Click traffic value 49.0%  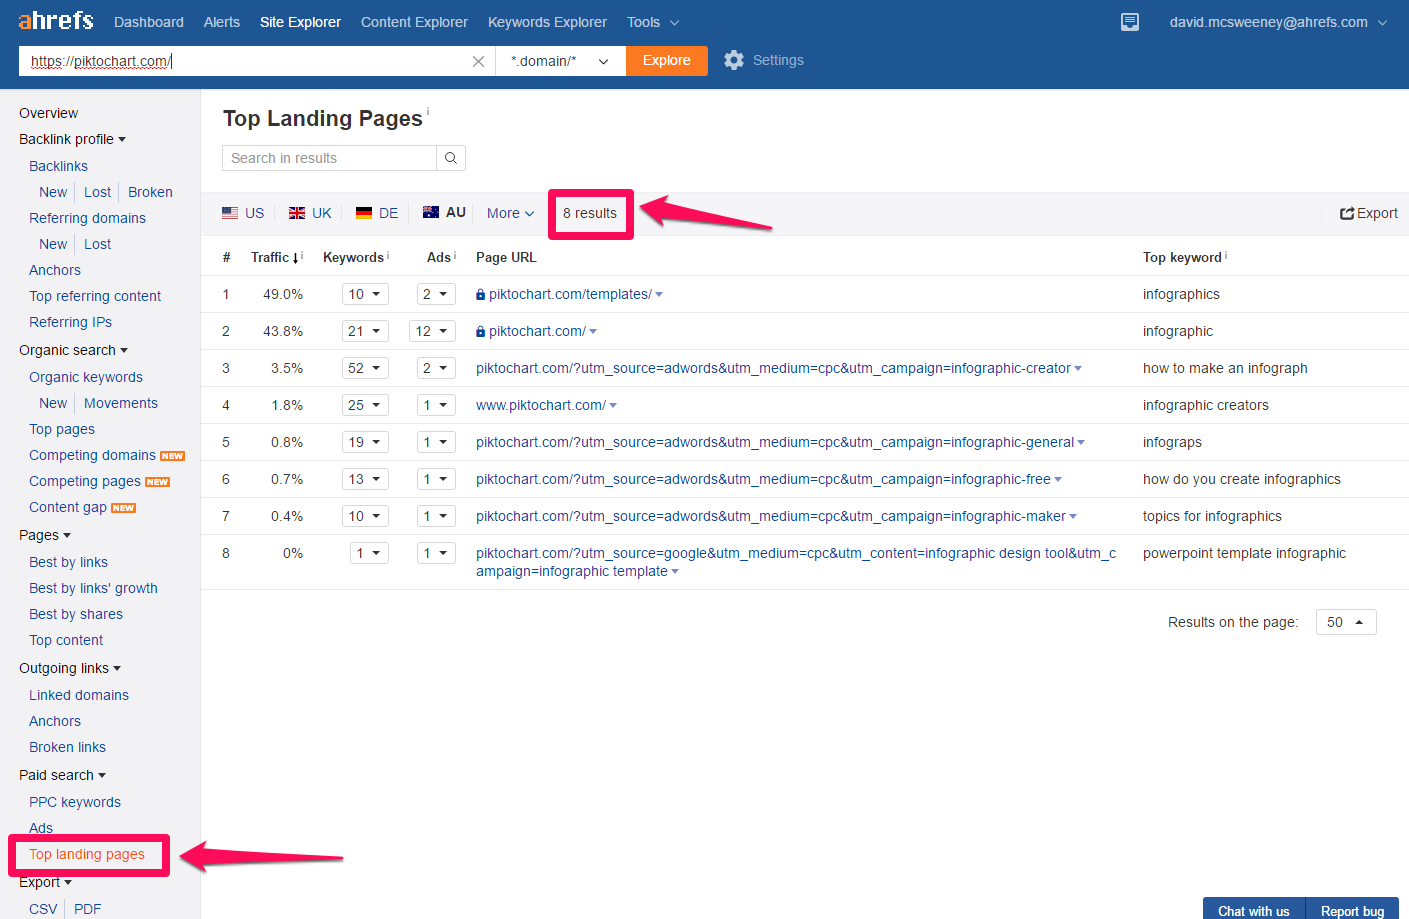point(283,294)
